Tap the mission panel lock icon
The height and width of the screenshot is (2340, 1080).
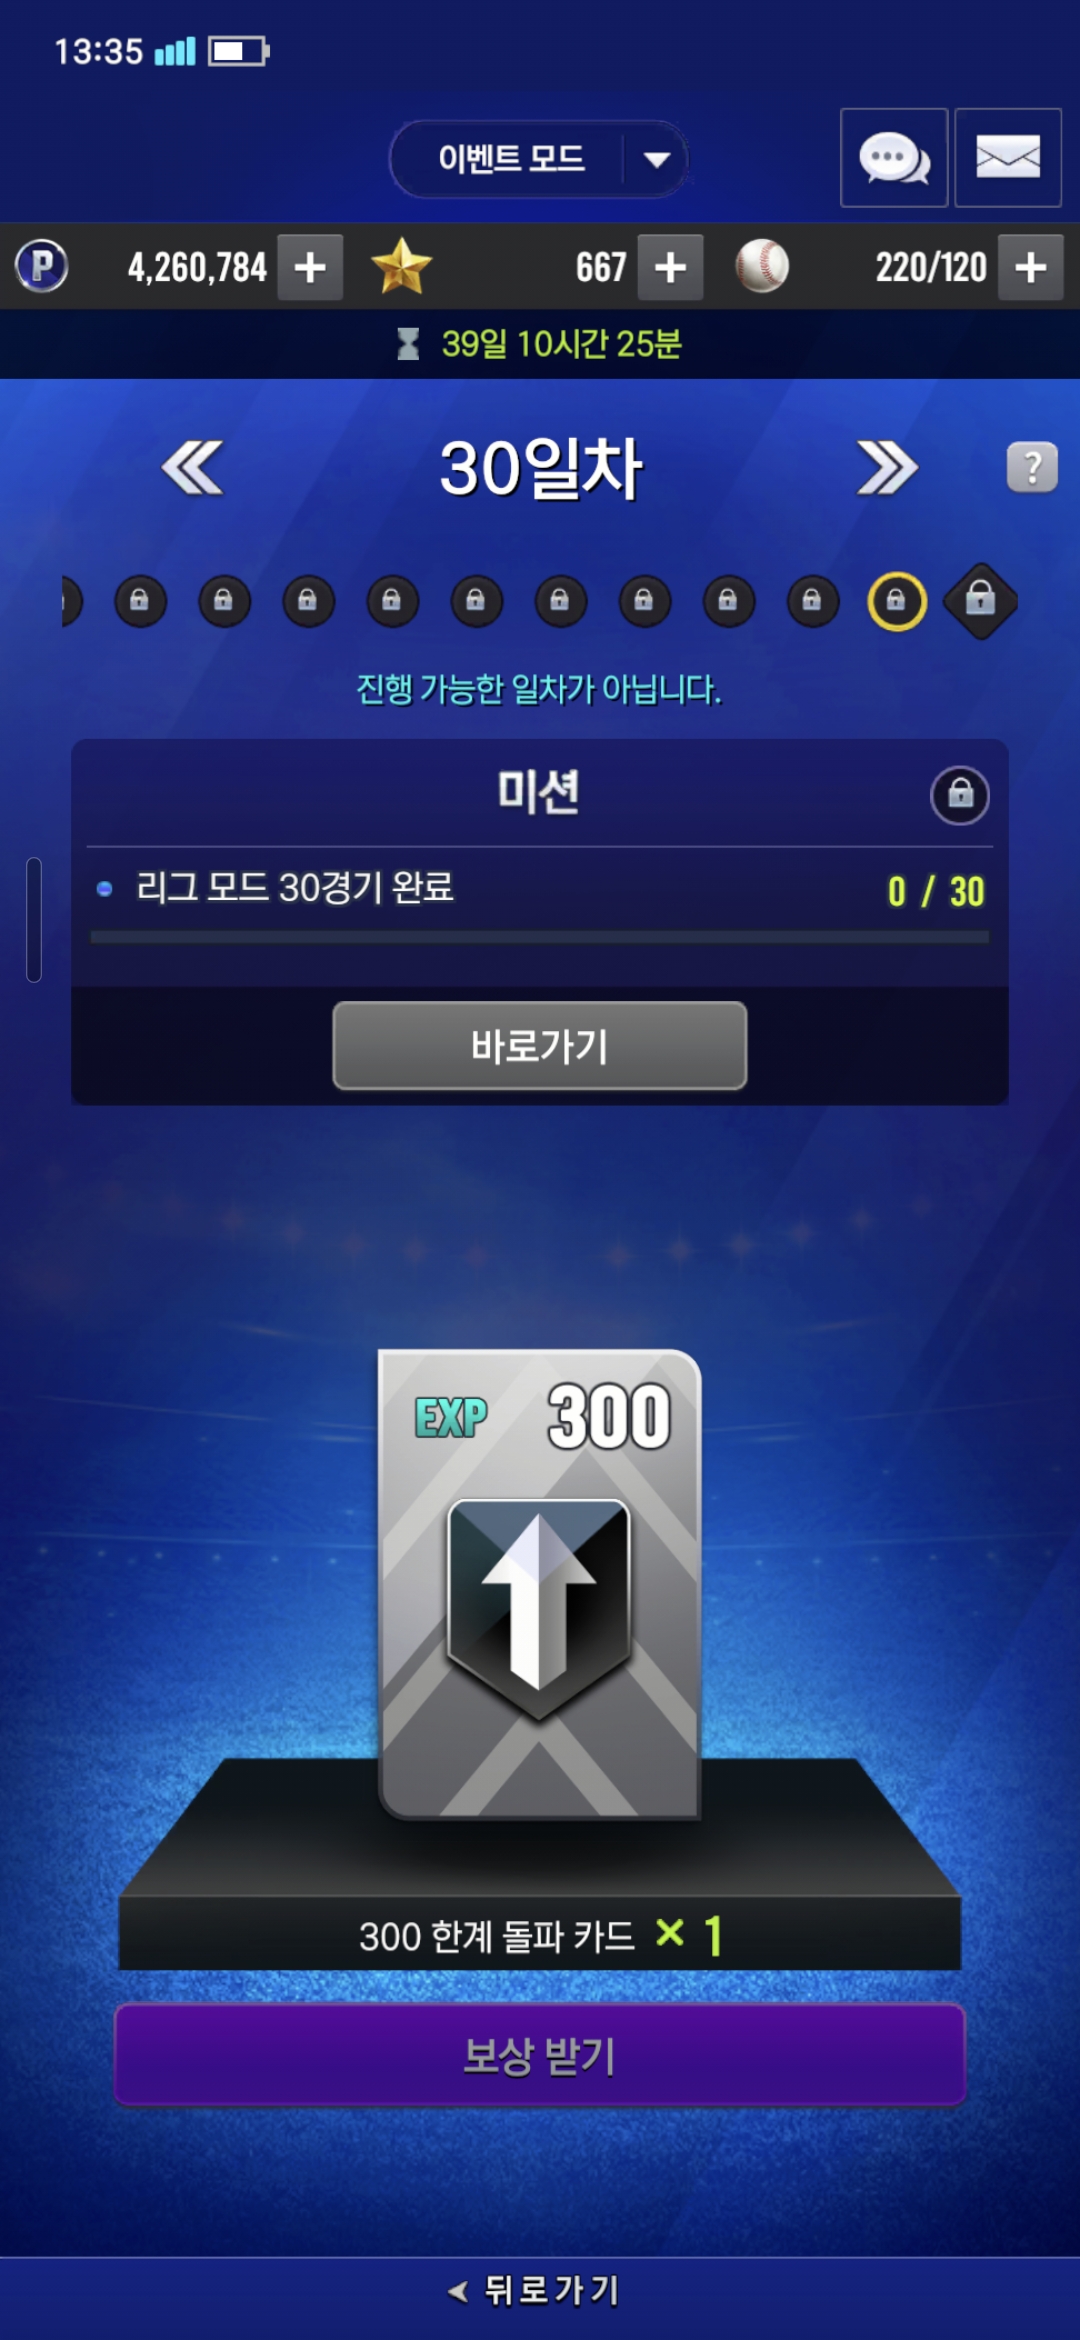coord(960,795)
